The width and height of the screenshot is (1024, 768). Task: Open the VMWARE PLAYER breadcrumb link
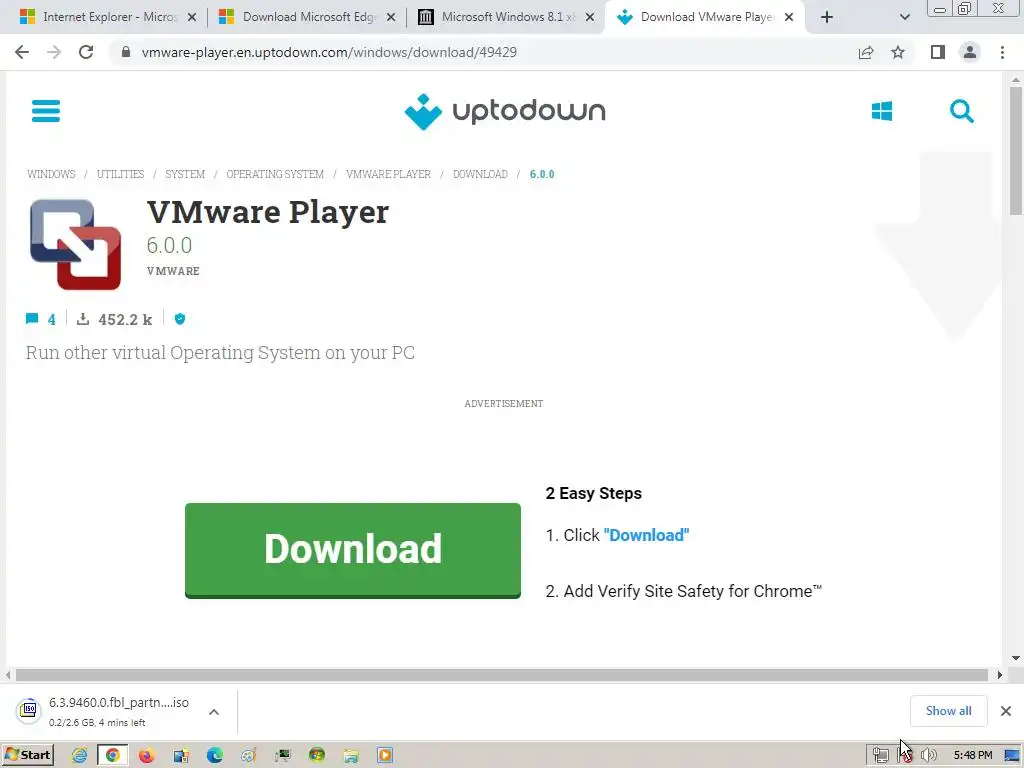pos(388,174)
